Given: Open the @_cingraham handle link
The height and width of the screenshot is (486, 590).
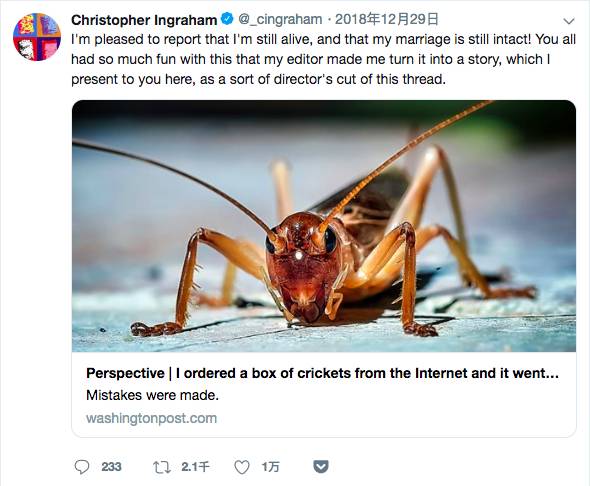Looking at the screenshot, I should point(280,19).
